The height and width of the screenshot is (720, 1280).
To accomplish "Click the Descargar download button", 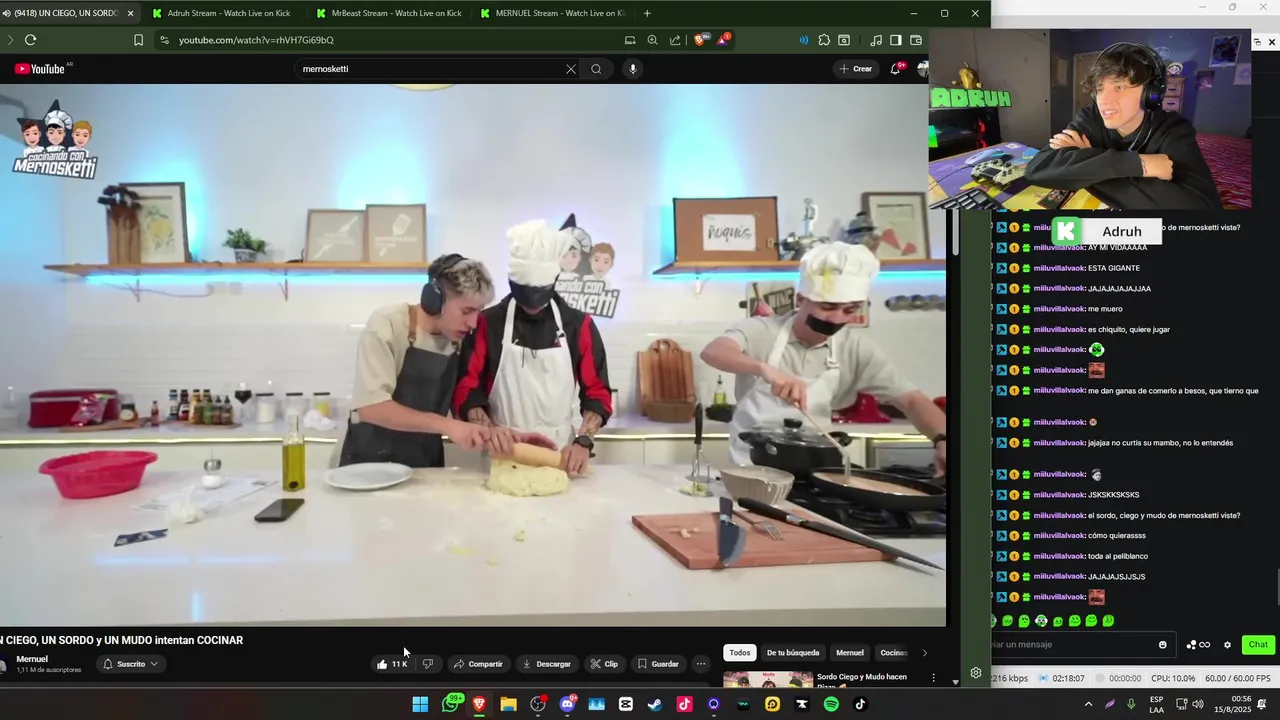I will pyautogui.click(x=546, y=664).
